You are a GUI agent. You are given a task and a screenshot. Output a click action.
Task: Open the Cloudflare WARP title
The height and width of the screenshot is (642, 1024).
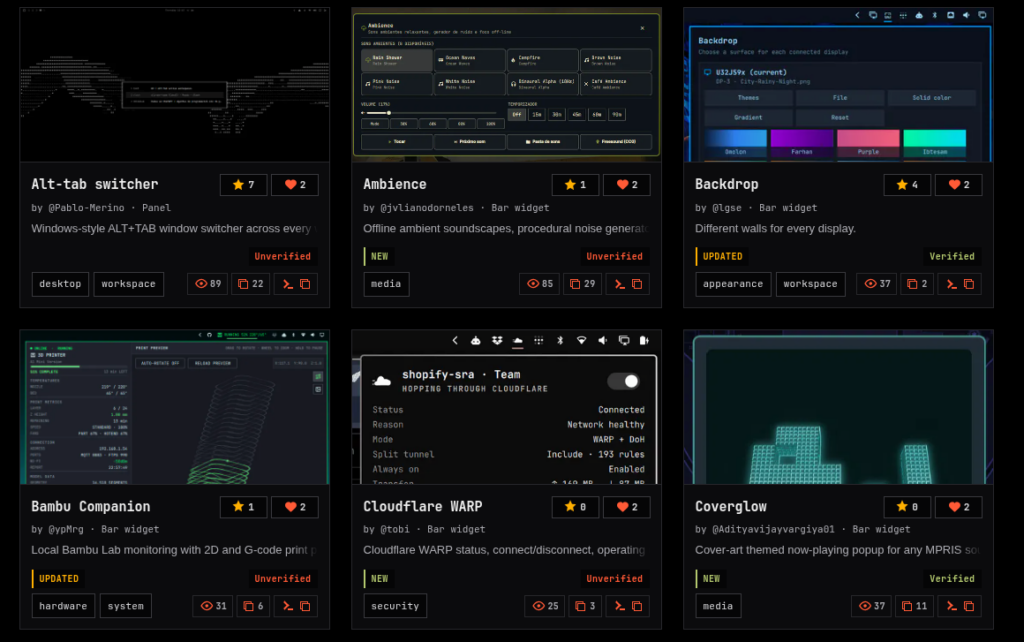[423, 506]
